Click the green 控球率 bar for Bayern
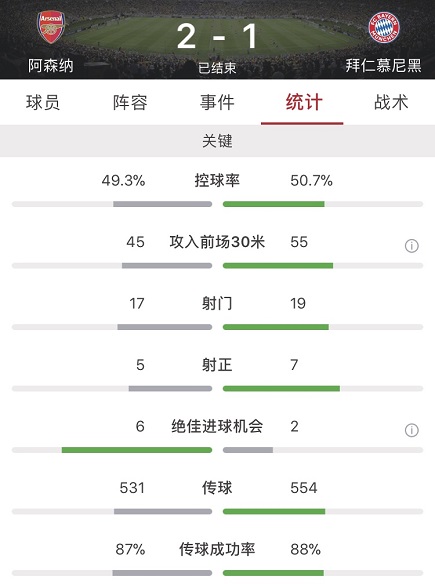 point(274,204)
